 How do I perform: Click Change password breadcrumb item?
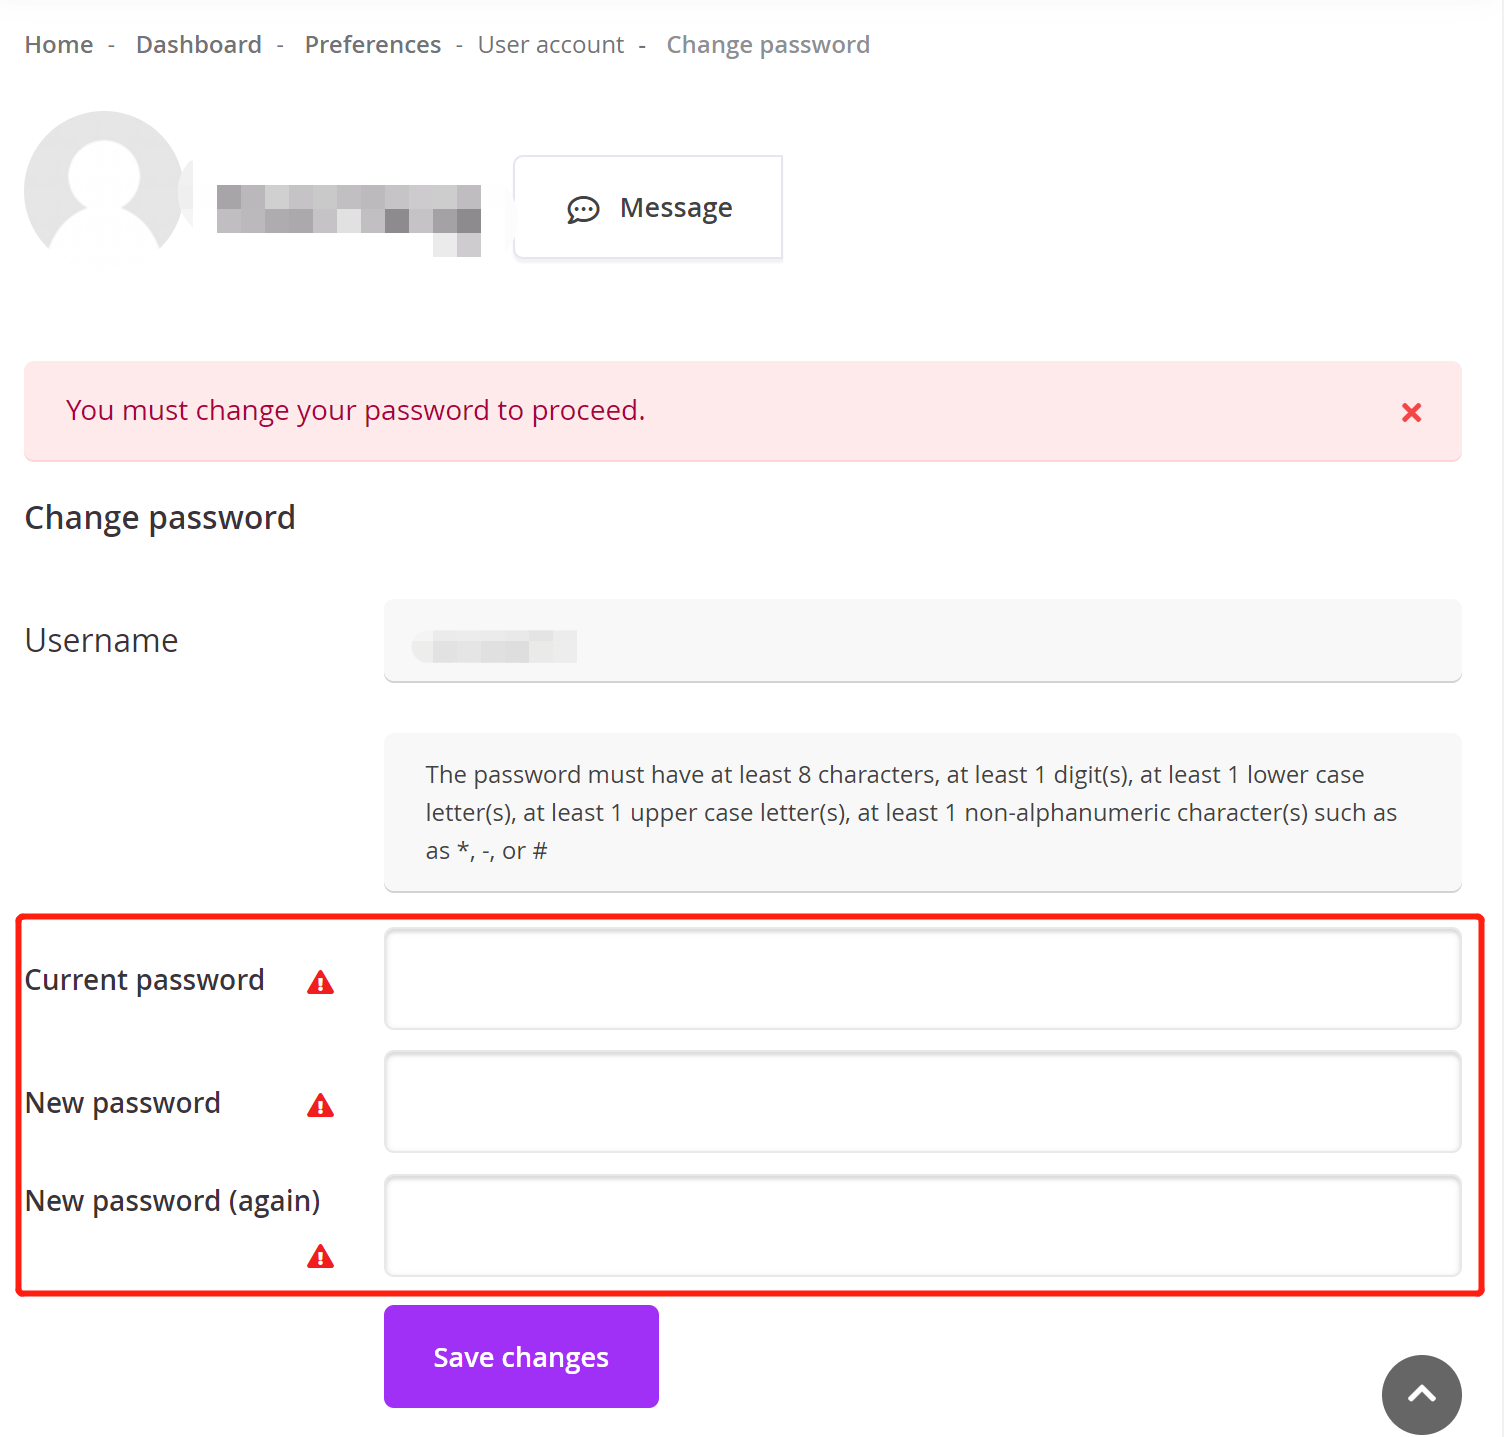768,45
